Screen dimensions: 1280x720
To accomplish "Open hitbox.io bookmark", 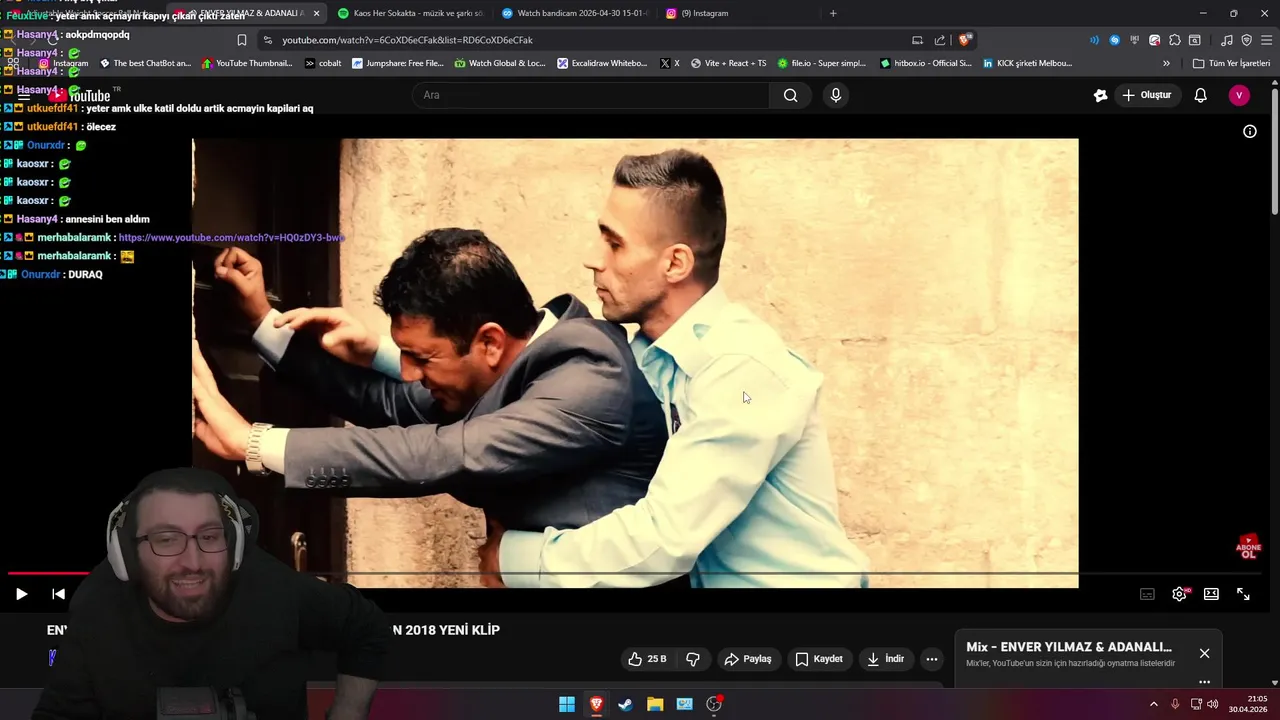I will click(926, 63).
